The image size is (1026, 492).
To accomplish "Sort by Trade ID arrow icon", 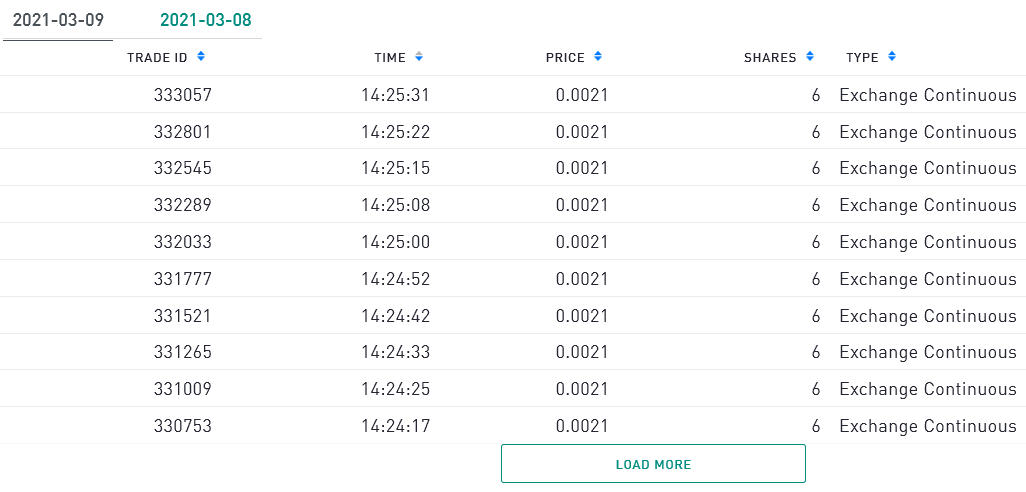I will point(201,57).
